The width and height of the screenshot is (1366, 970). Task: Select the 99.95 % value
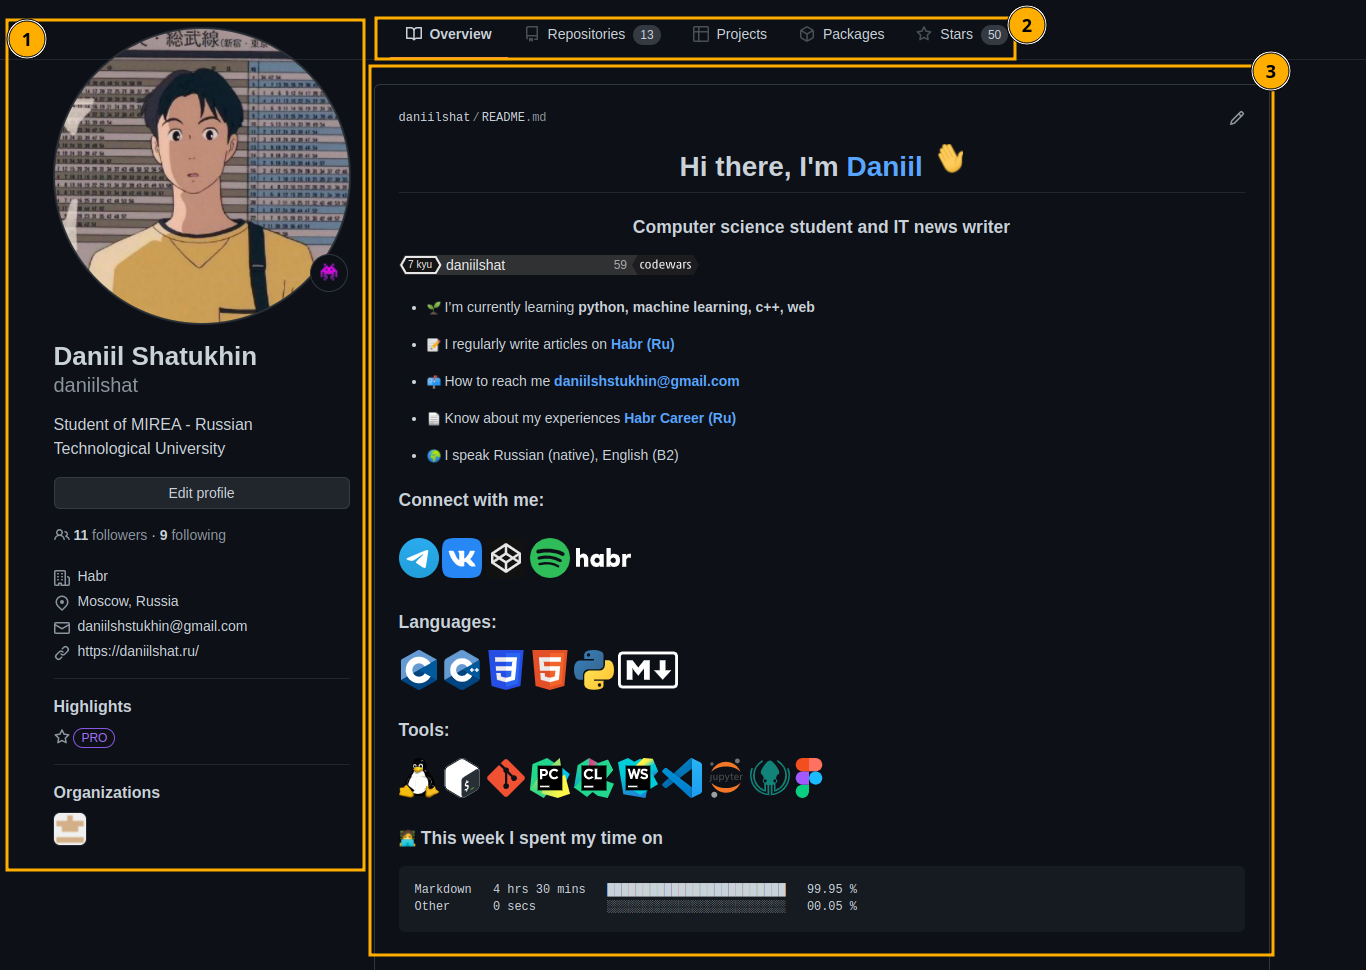(832, 889)
